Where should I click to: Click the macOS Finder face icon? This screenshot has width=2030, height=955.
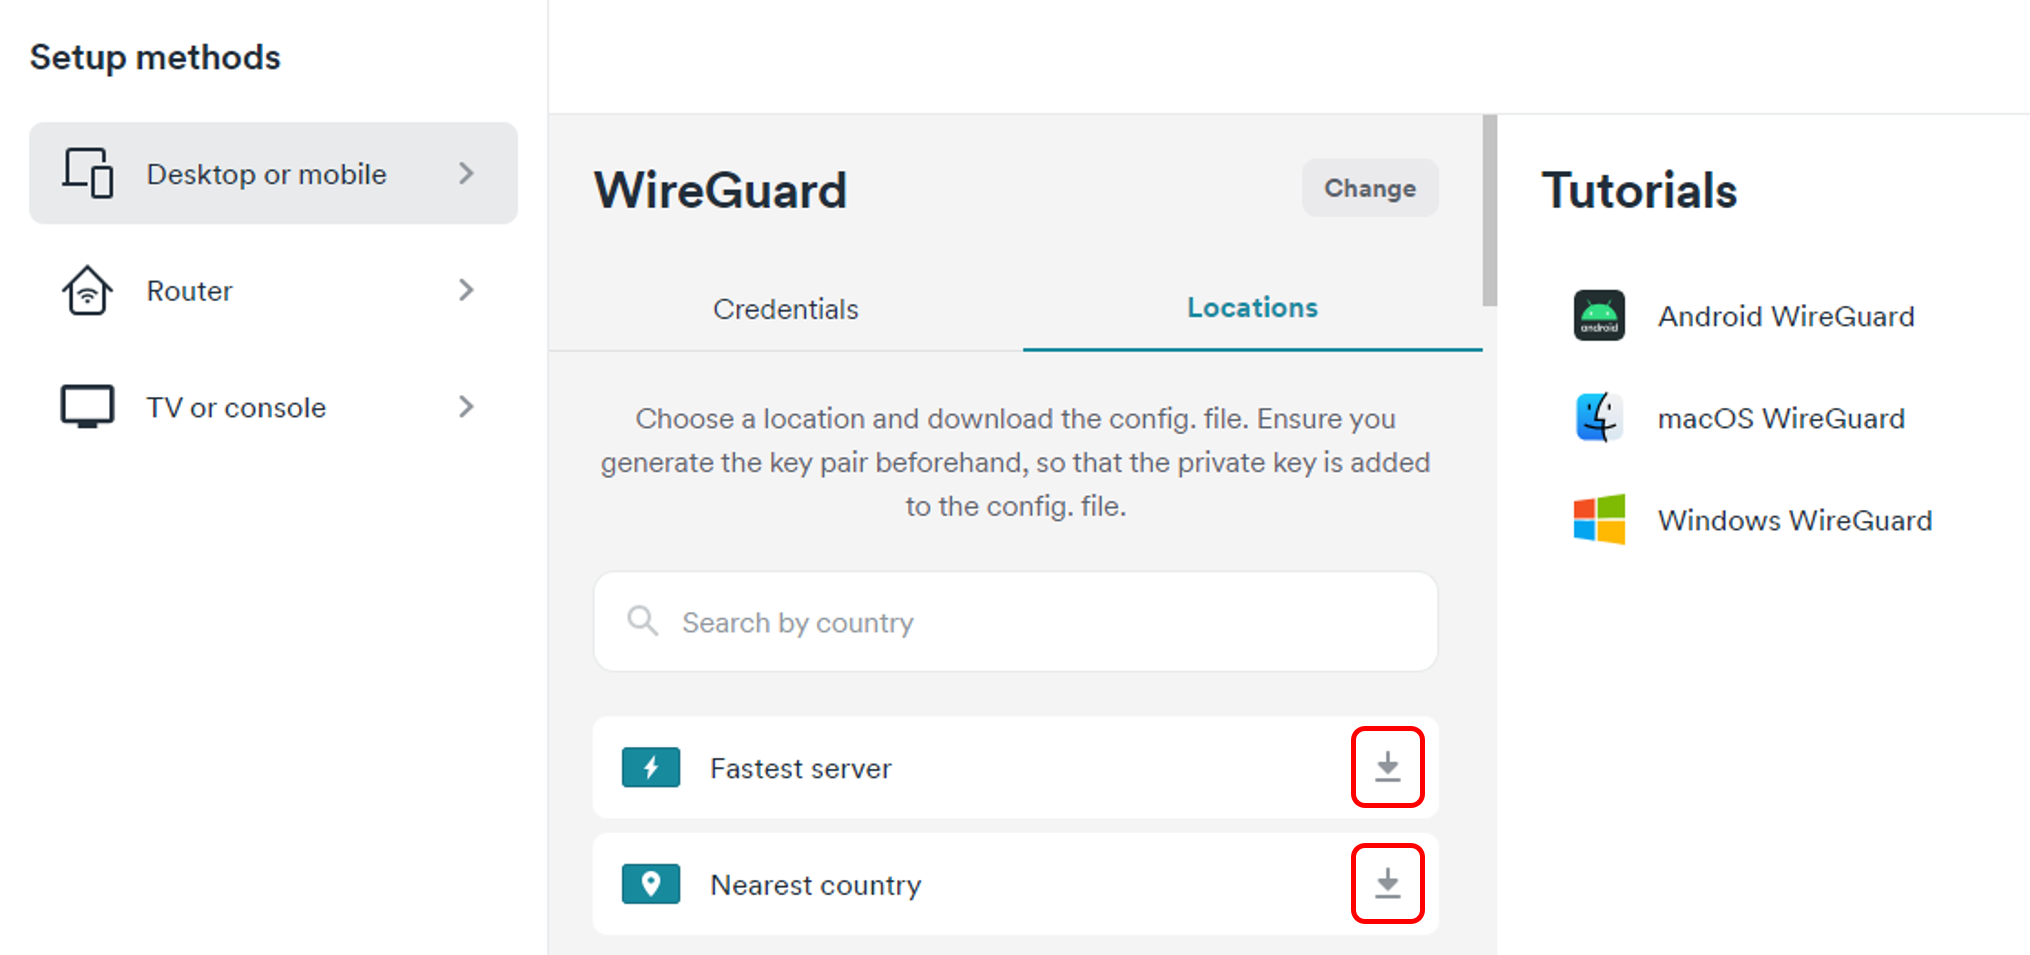[1599, 417]
